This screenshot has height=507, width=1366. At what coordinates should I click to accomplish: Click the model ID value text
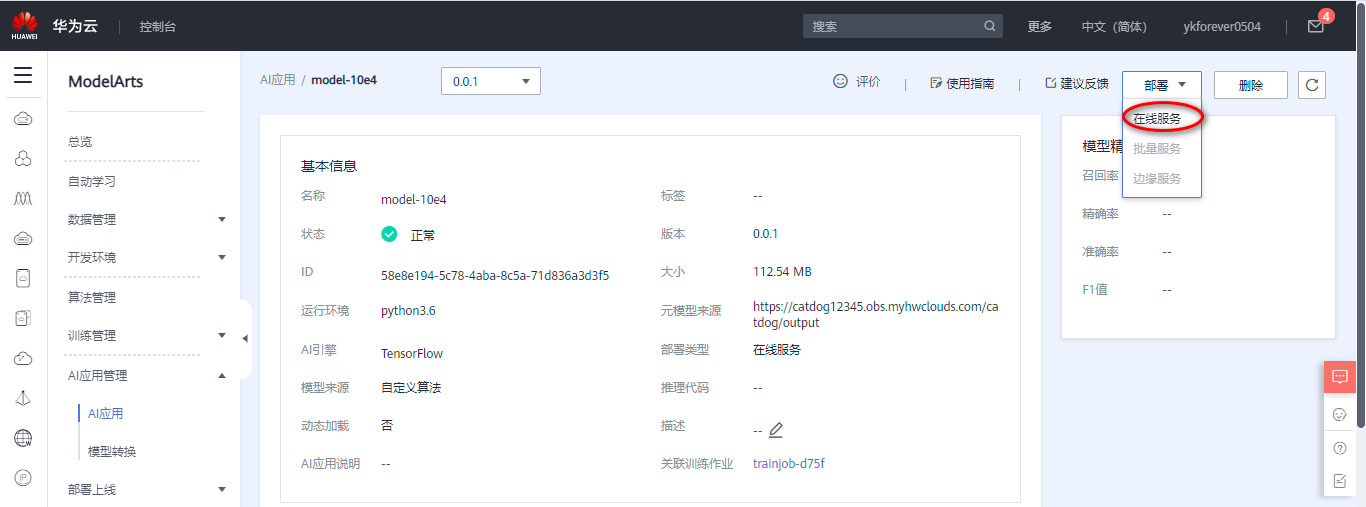[495, 275]
